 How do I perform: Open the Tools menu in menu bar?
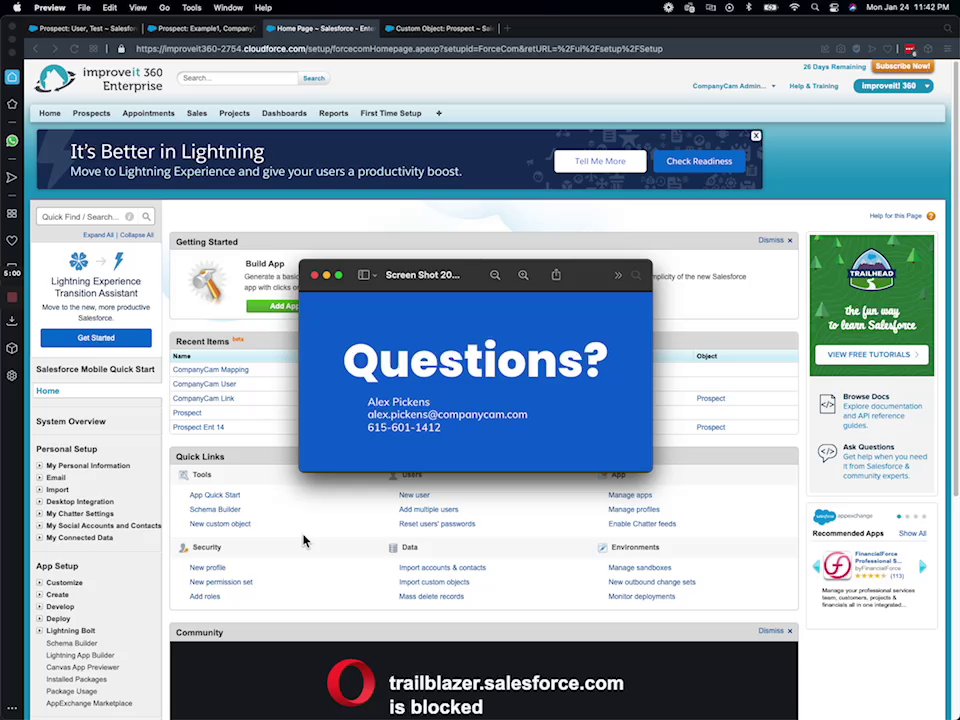[x=192, y=7]
